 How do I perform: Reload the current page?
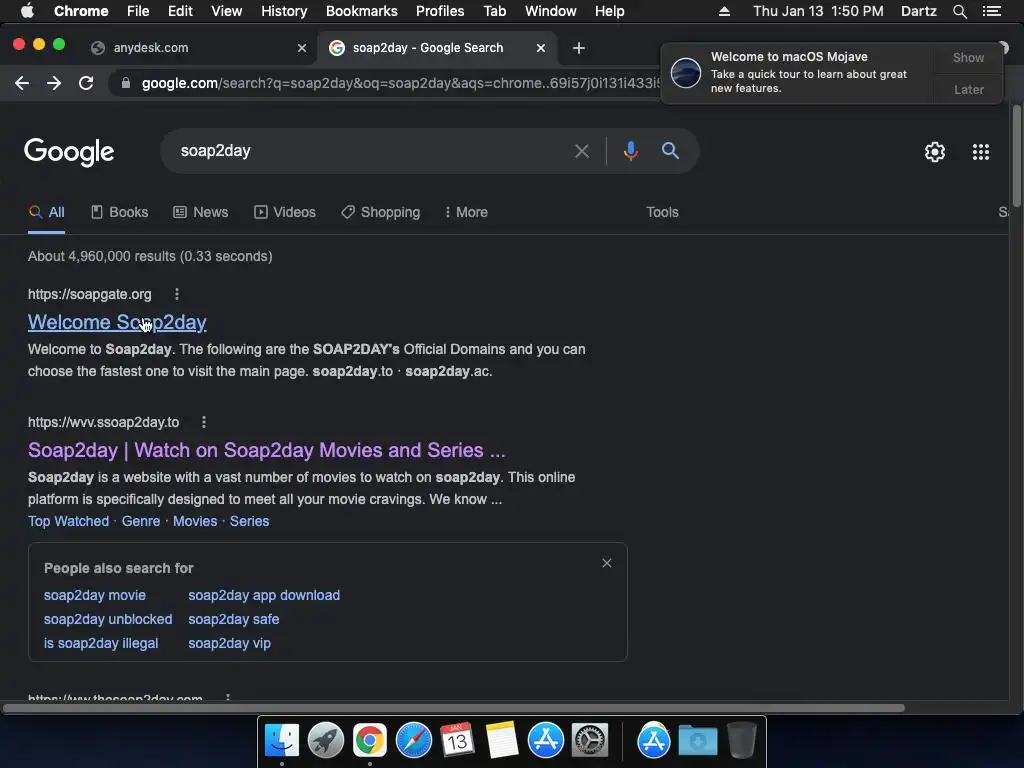click(86, 83)
